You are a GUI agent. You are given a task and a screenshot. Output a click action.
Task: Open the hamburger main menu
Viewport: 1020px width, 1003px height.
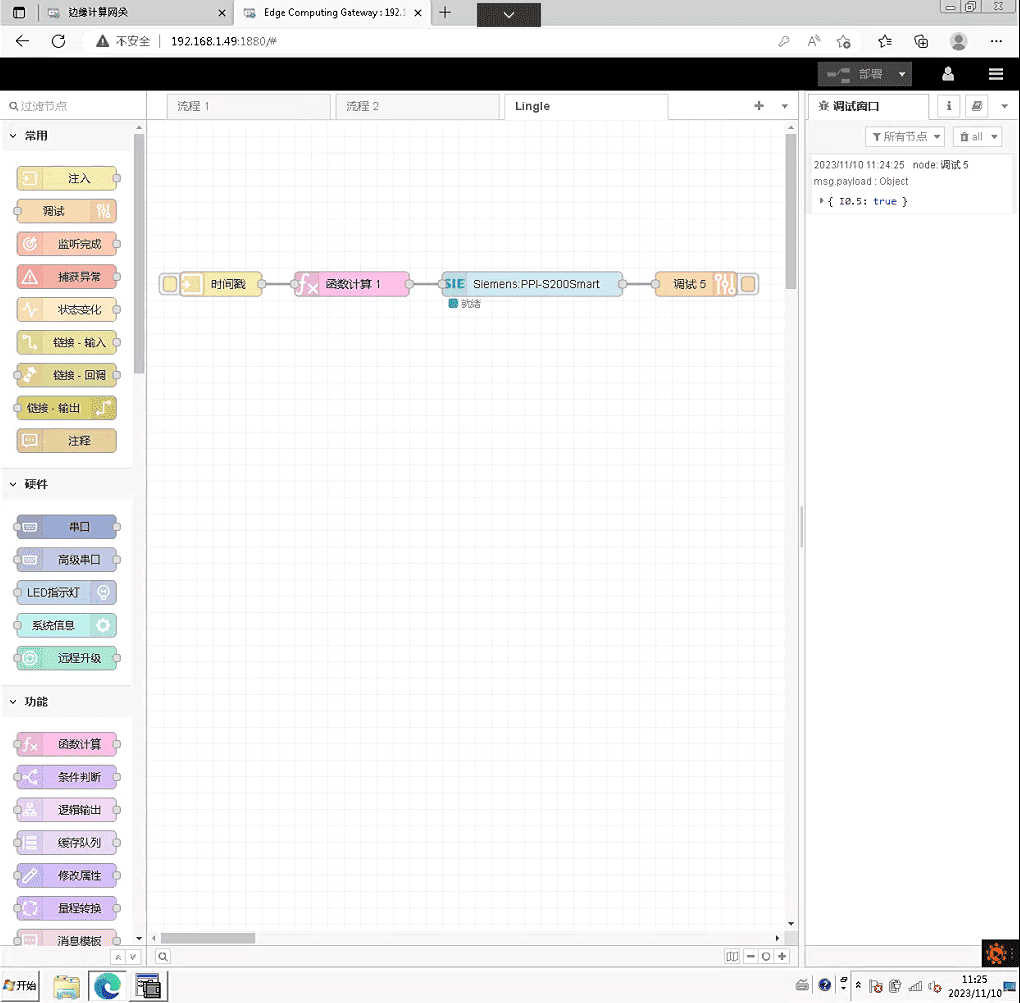995,74
